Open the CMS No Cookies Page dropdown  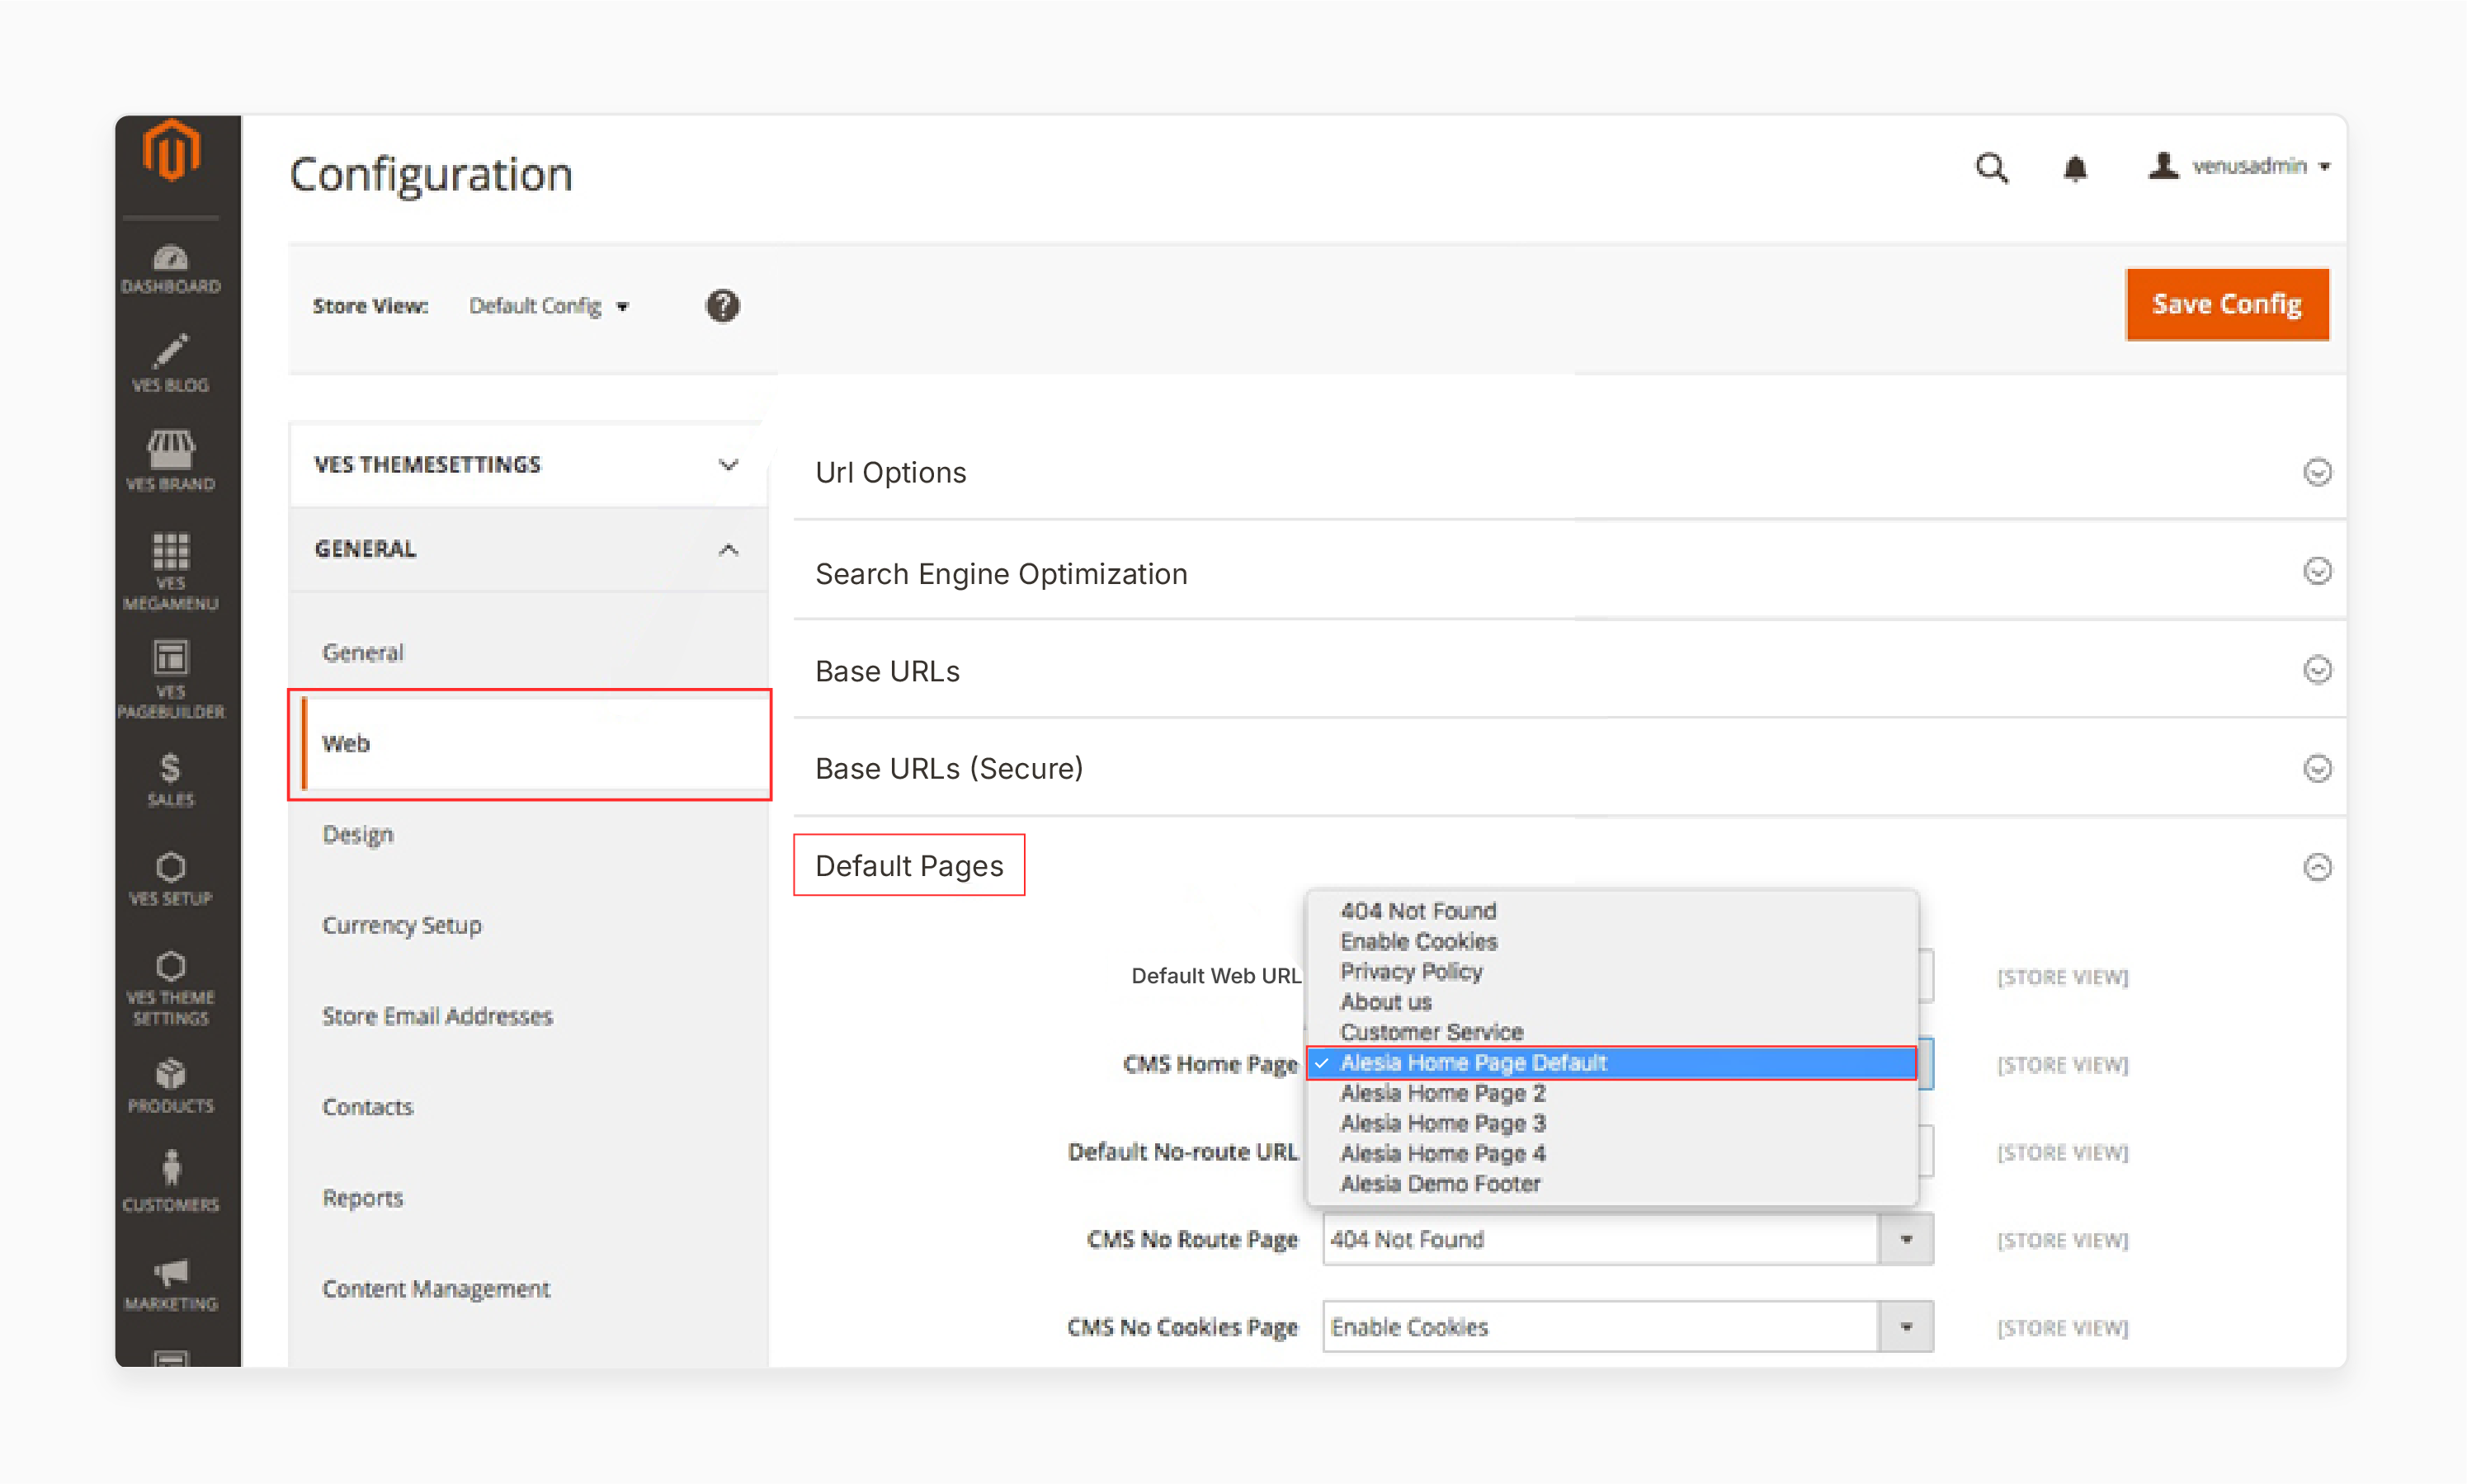click(1627, 1326)
